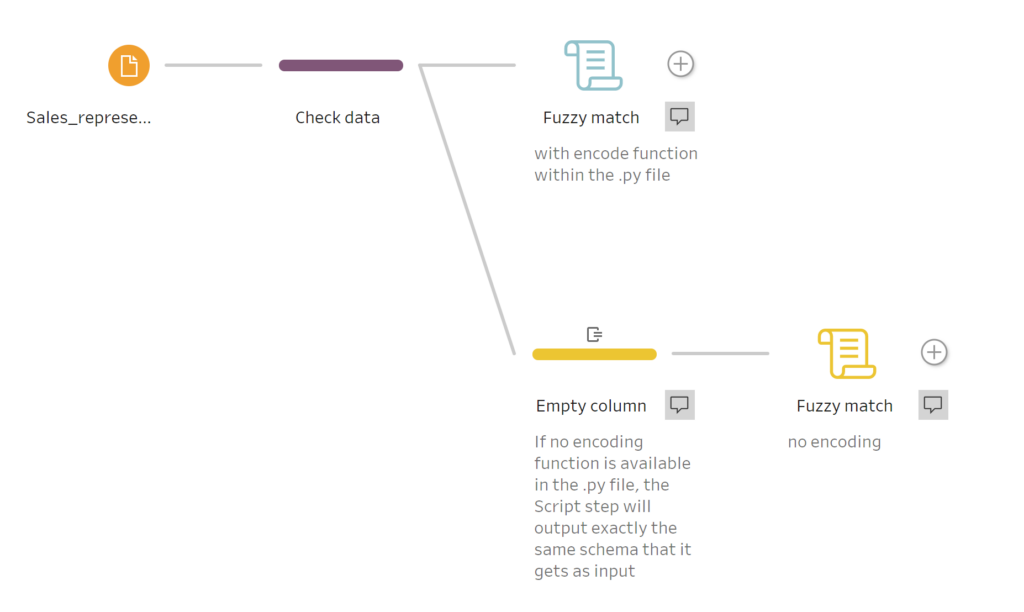The width and height of the screenshot is (1024, 612).
Task: Open comment icon beside Empty column
Action: (x=680, y=405)
